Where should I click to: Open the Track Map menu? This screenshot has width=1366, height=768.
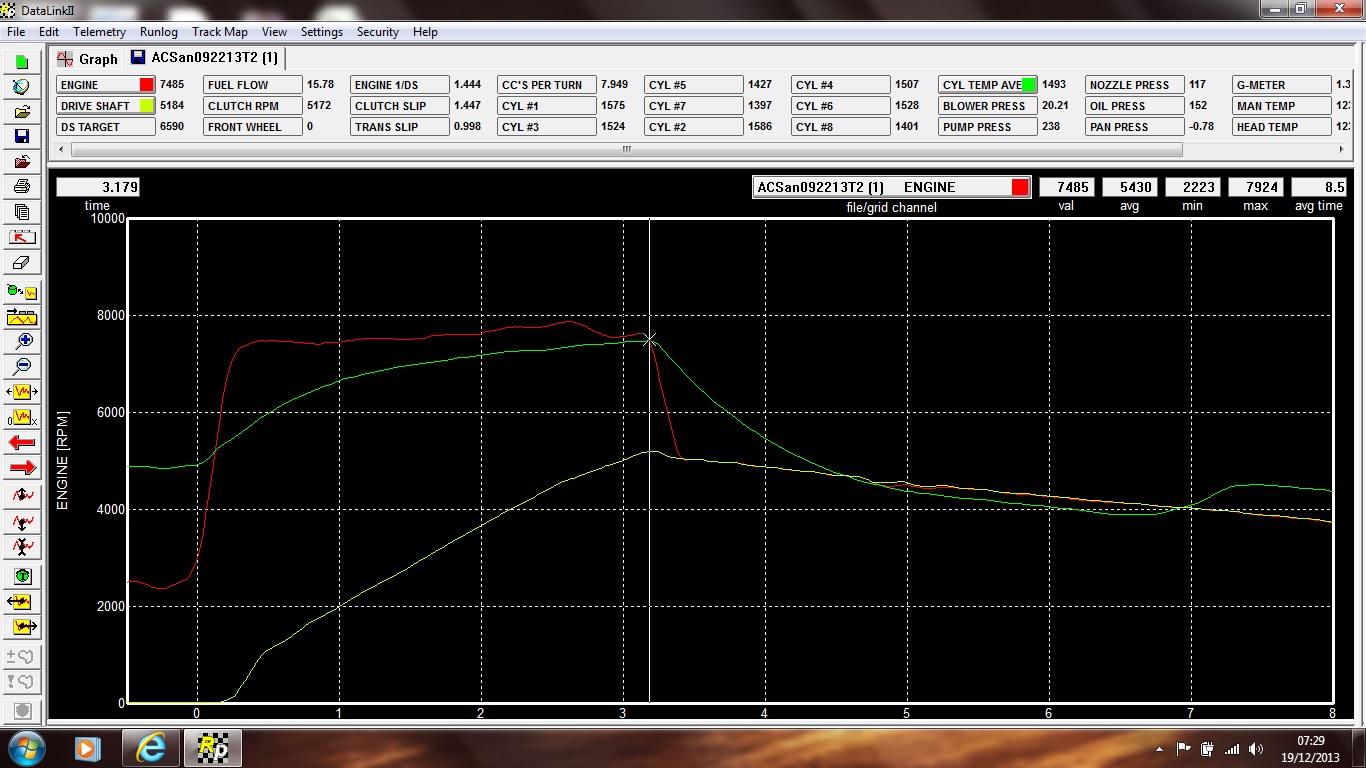219,32
